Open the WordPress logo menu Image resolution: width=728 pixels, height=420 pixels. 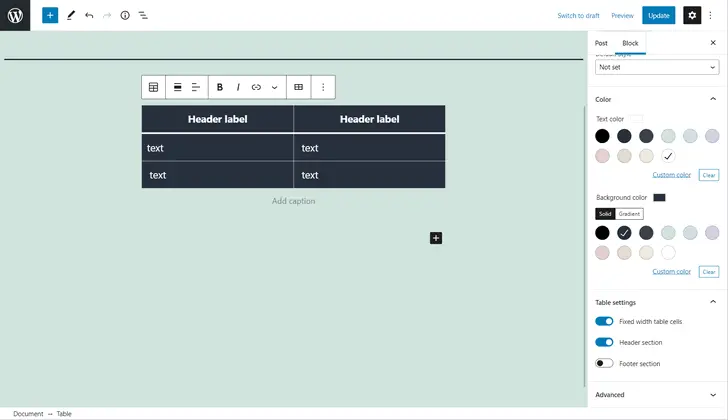(15, 15)
